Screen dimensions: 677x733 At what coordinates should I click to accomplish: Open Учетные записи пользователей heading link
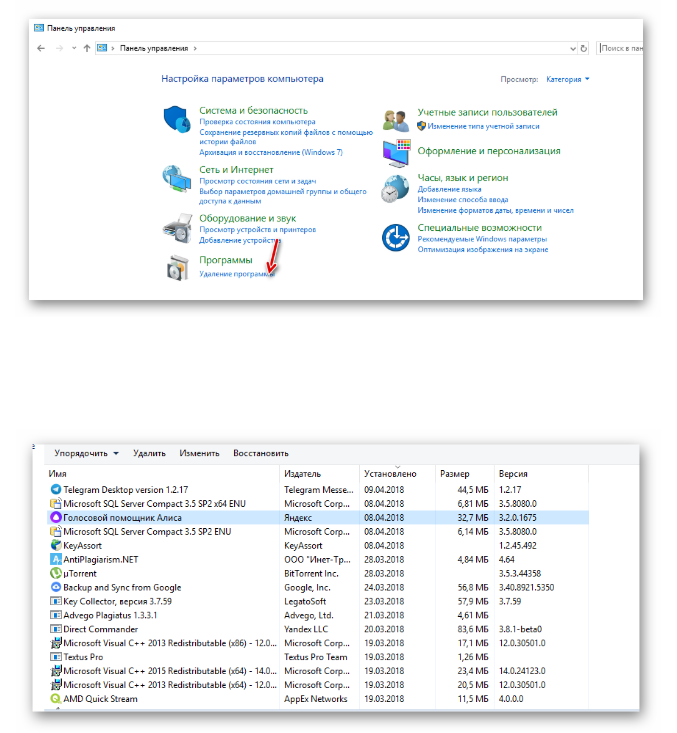487,112
